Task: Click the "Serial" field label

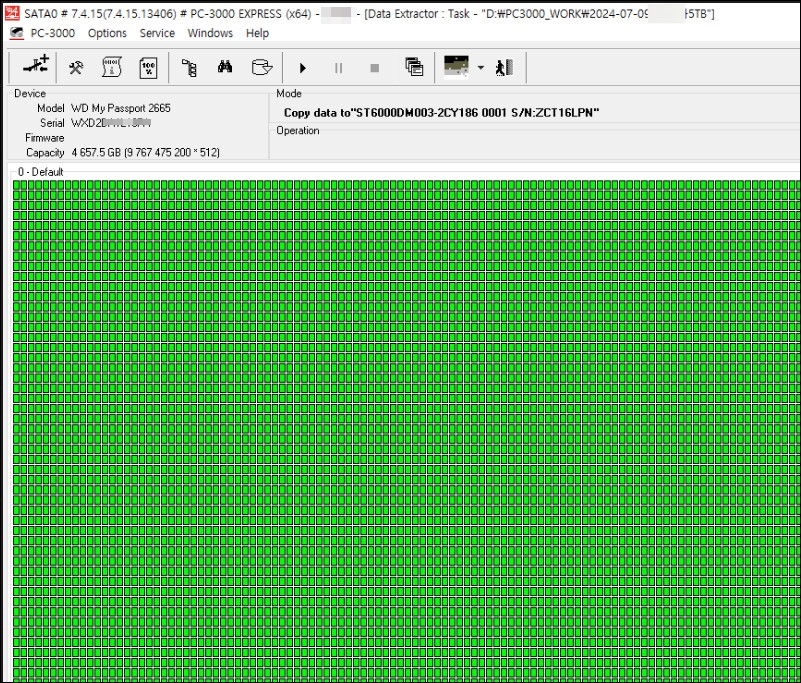Action: click(x=52, y=123)
